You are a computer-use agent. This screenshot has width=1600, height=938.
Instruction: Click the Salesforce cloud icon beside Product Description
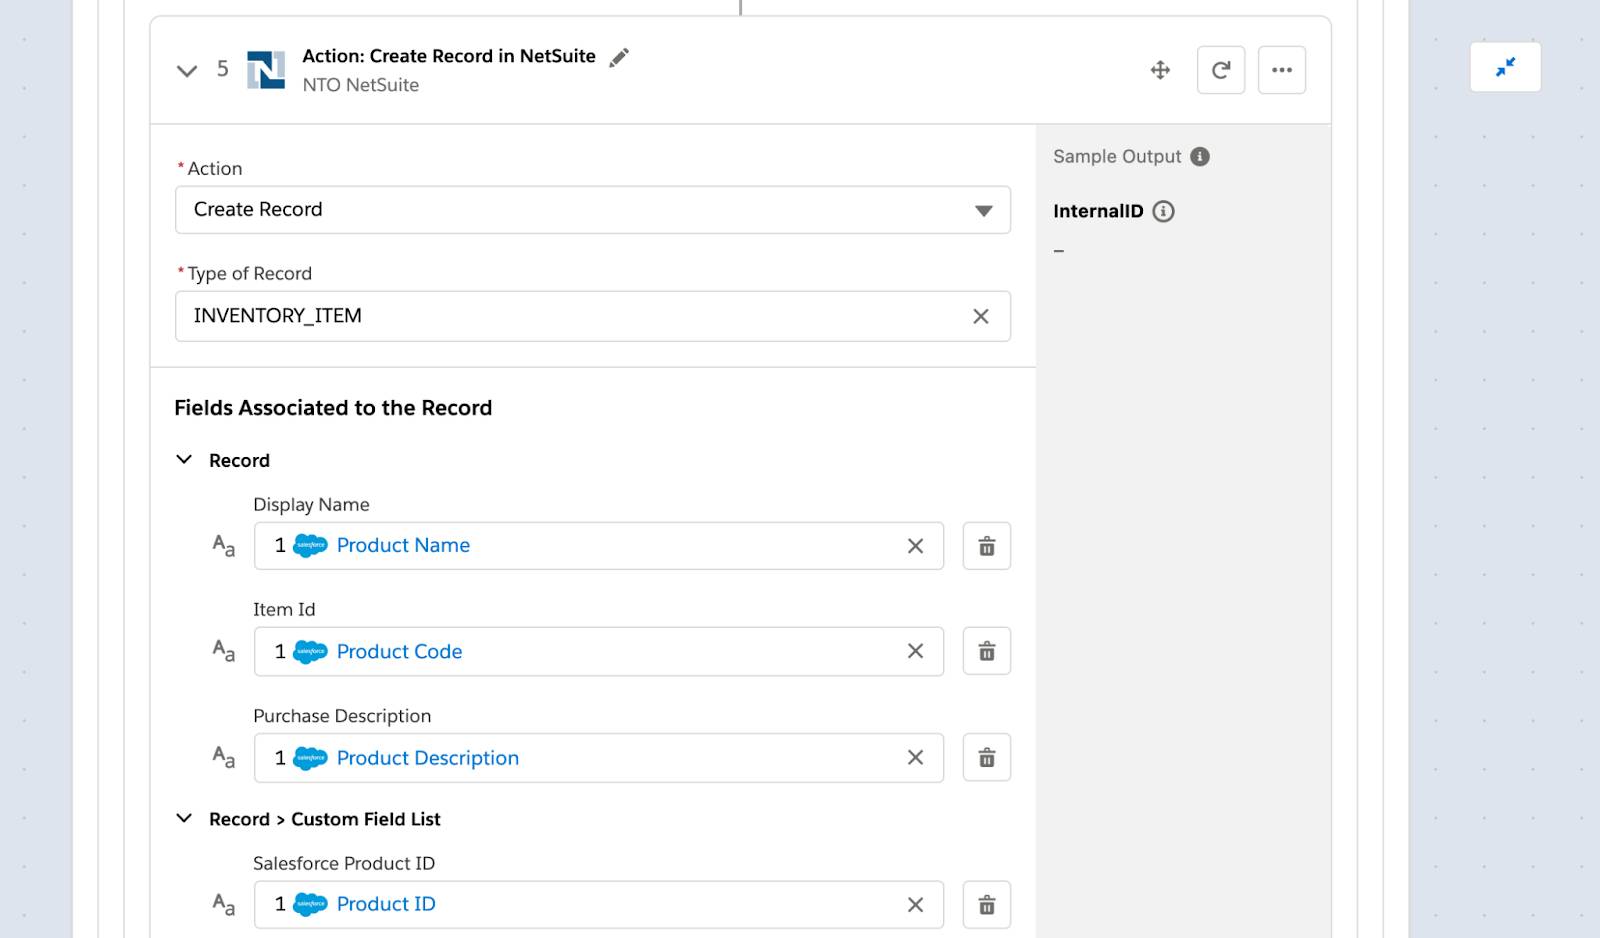(x=310, y=758)
